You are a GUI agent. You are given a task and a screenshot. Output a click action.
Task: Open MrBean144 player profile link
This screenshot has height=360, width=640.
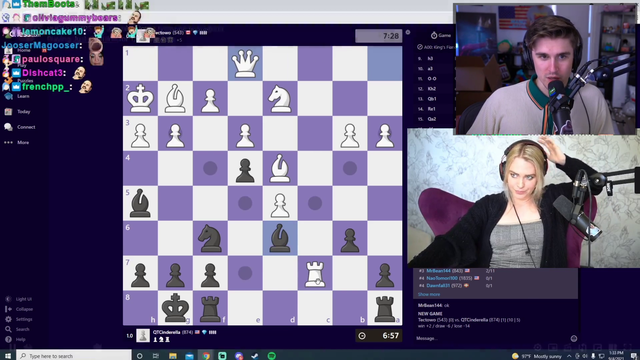tap(438, 271)
